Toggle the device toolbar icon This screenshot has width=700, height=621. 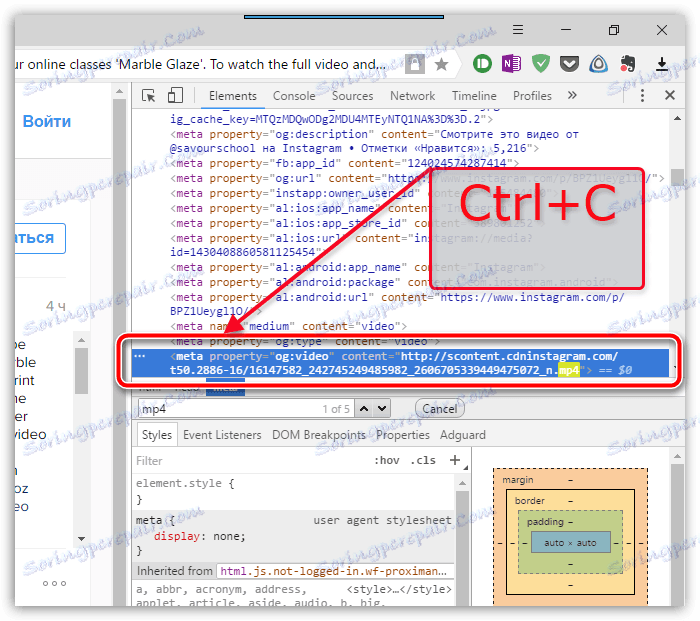point(175,96)
